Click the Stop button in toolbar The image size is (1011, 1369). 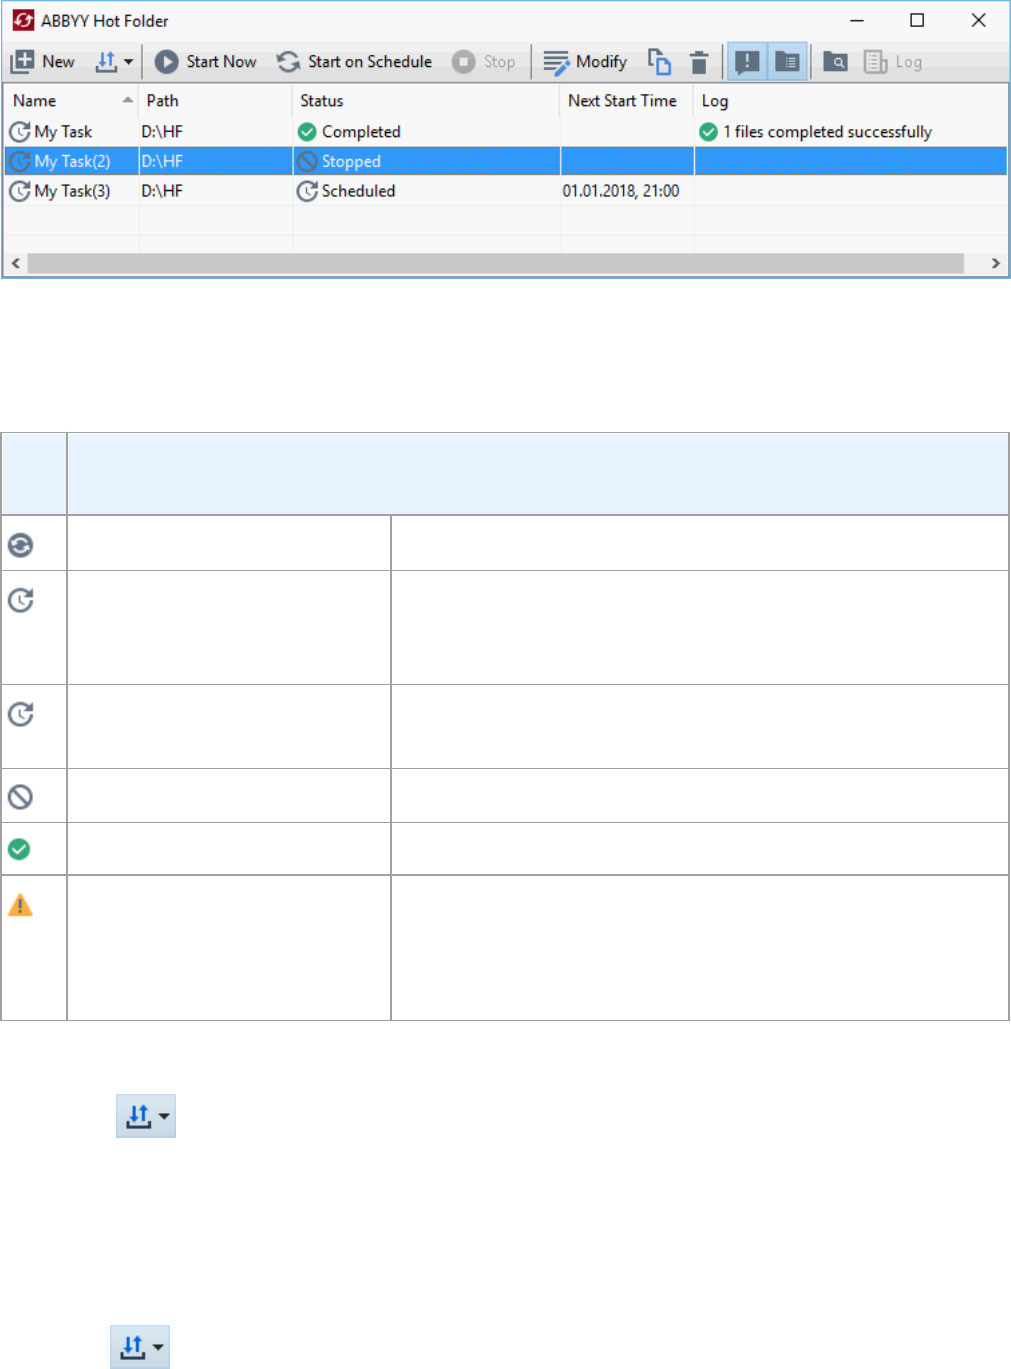coord(484,62)
